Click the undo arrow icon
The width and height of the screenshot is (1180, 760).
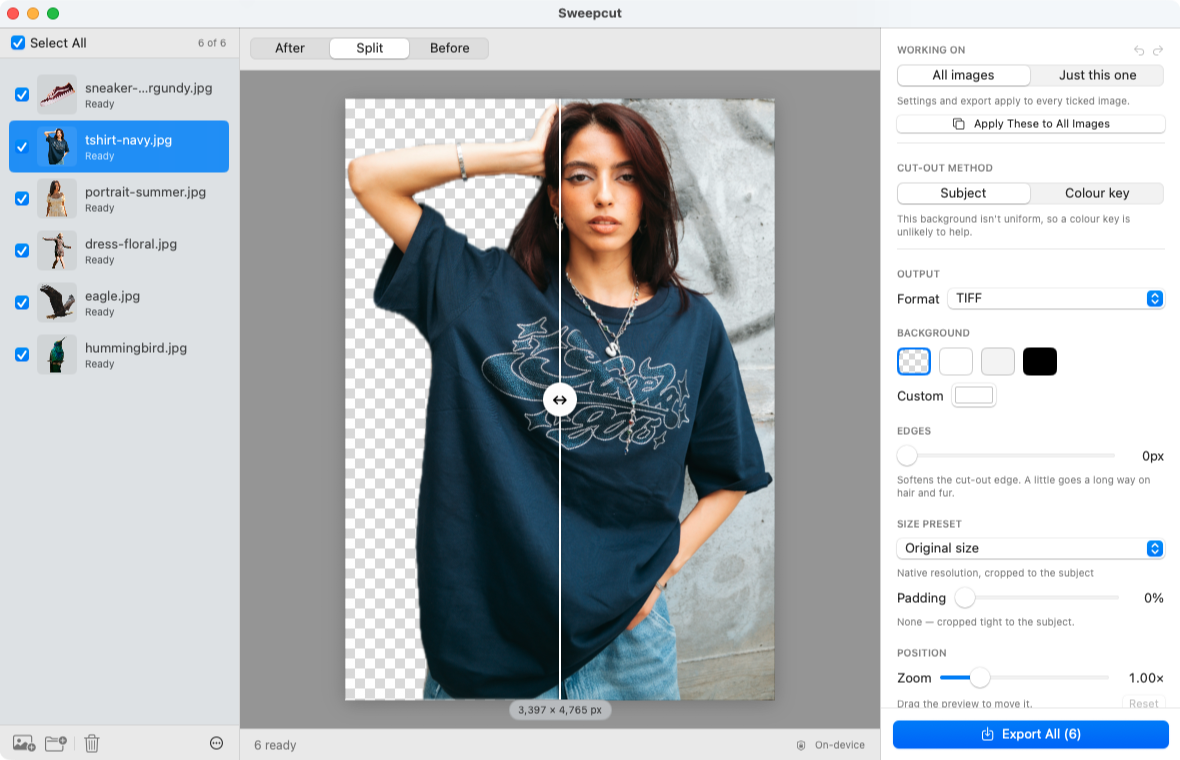[1139, 50]
